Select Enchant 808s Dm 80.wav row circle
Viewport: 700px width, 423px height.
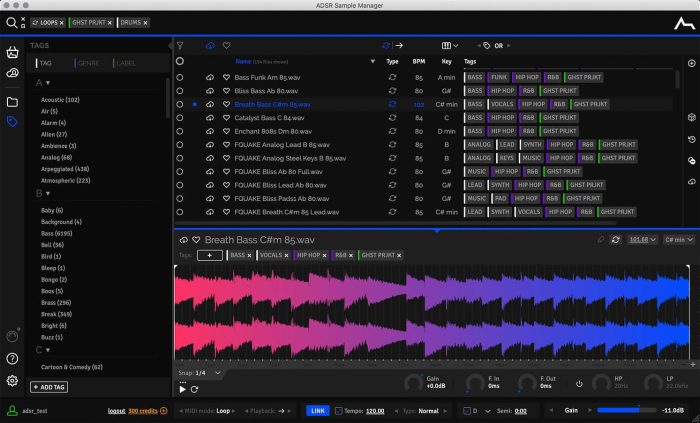[x=180, y=131]
